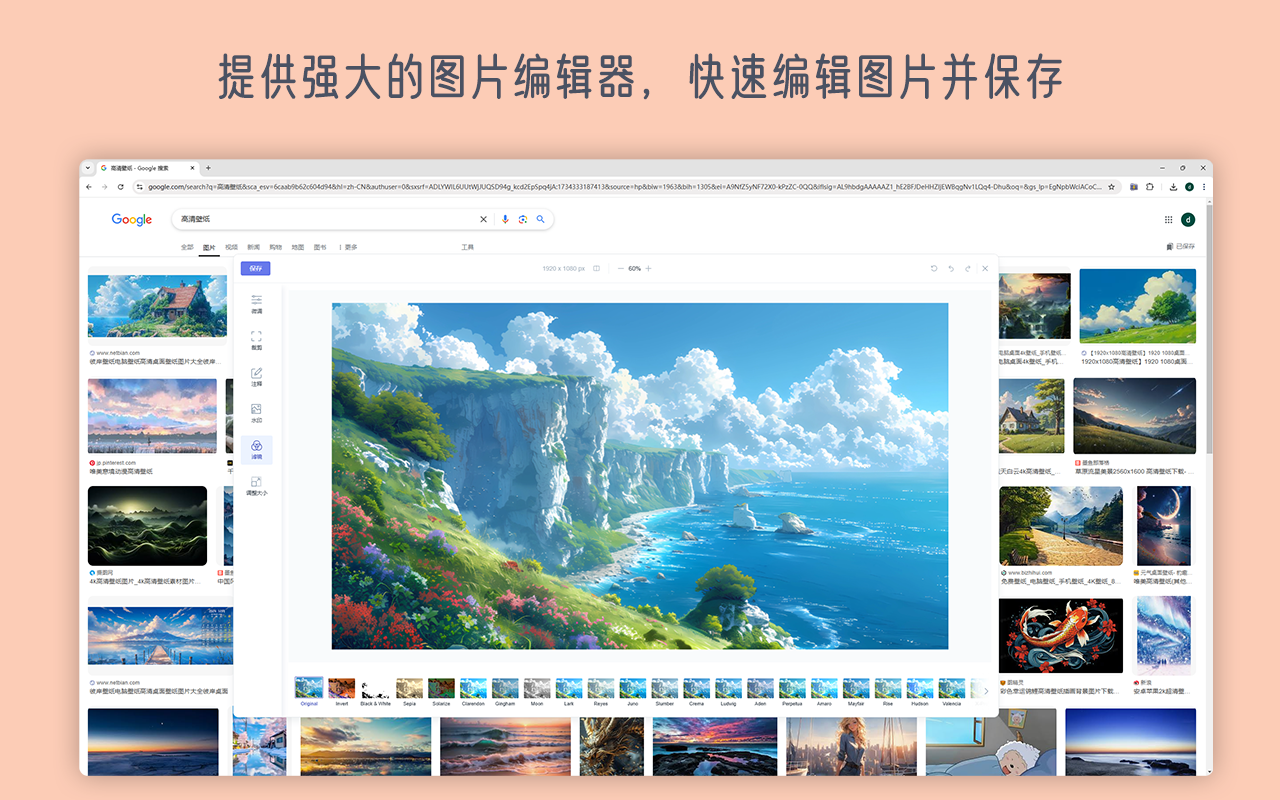Toggle split-view preview next to canvas dimensions
The width and height of the screenshot is (1280, 800).
tap(596, 268)
